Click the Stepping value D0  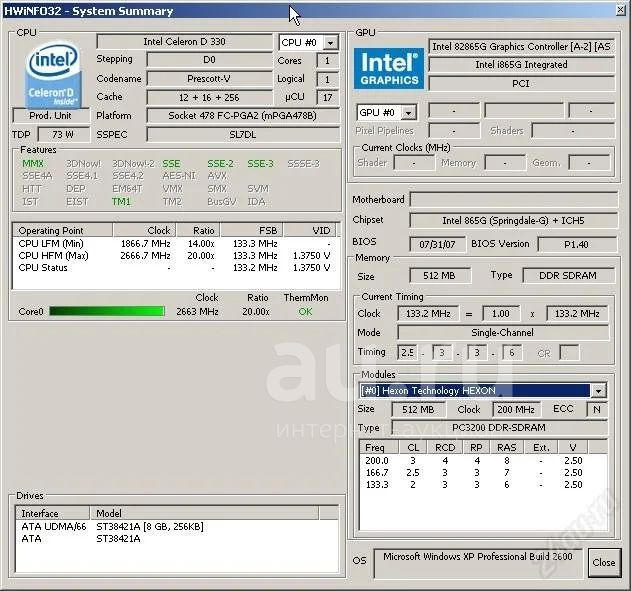click(209, 60)
